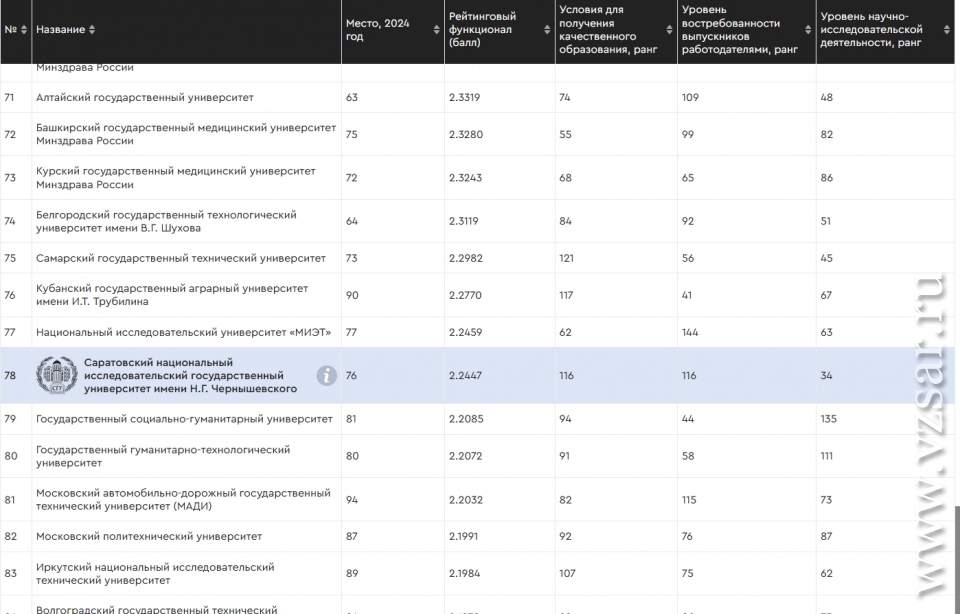Select Московский автомобильно-дорожный университет (МАДИ) name

pos(183,500)
